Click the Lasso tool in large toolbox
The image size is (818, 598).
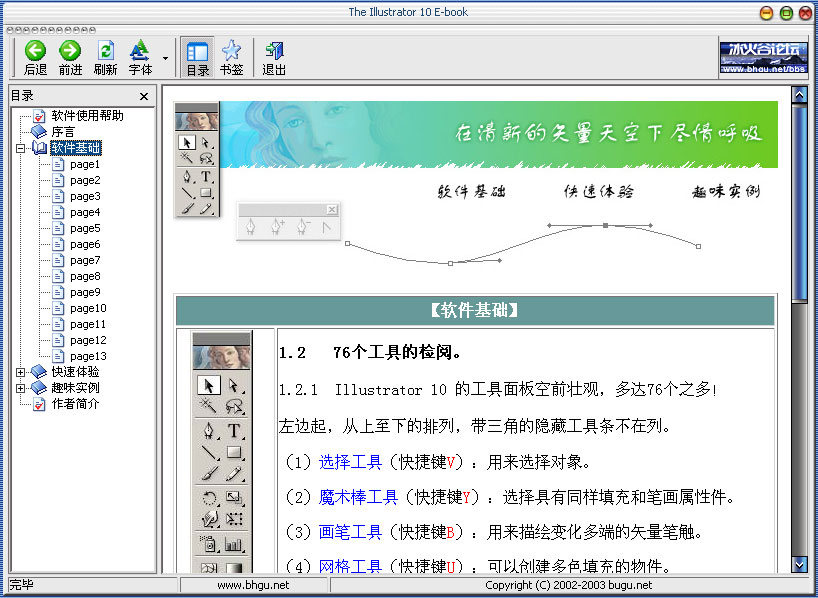234,405
